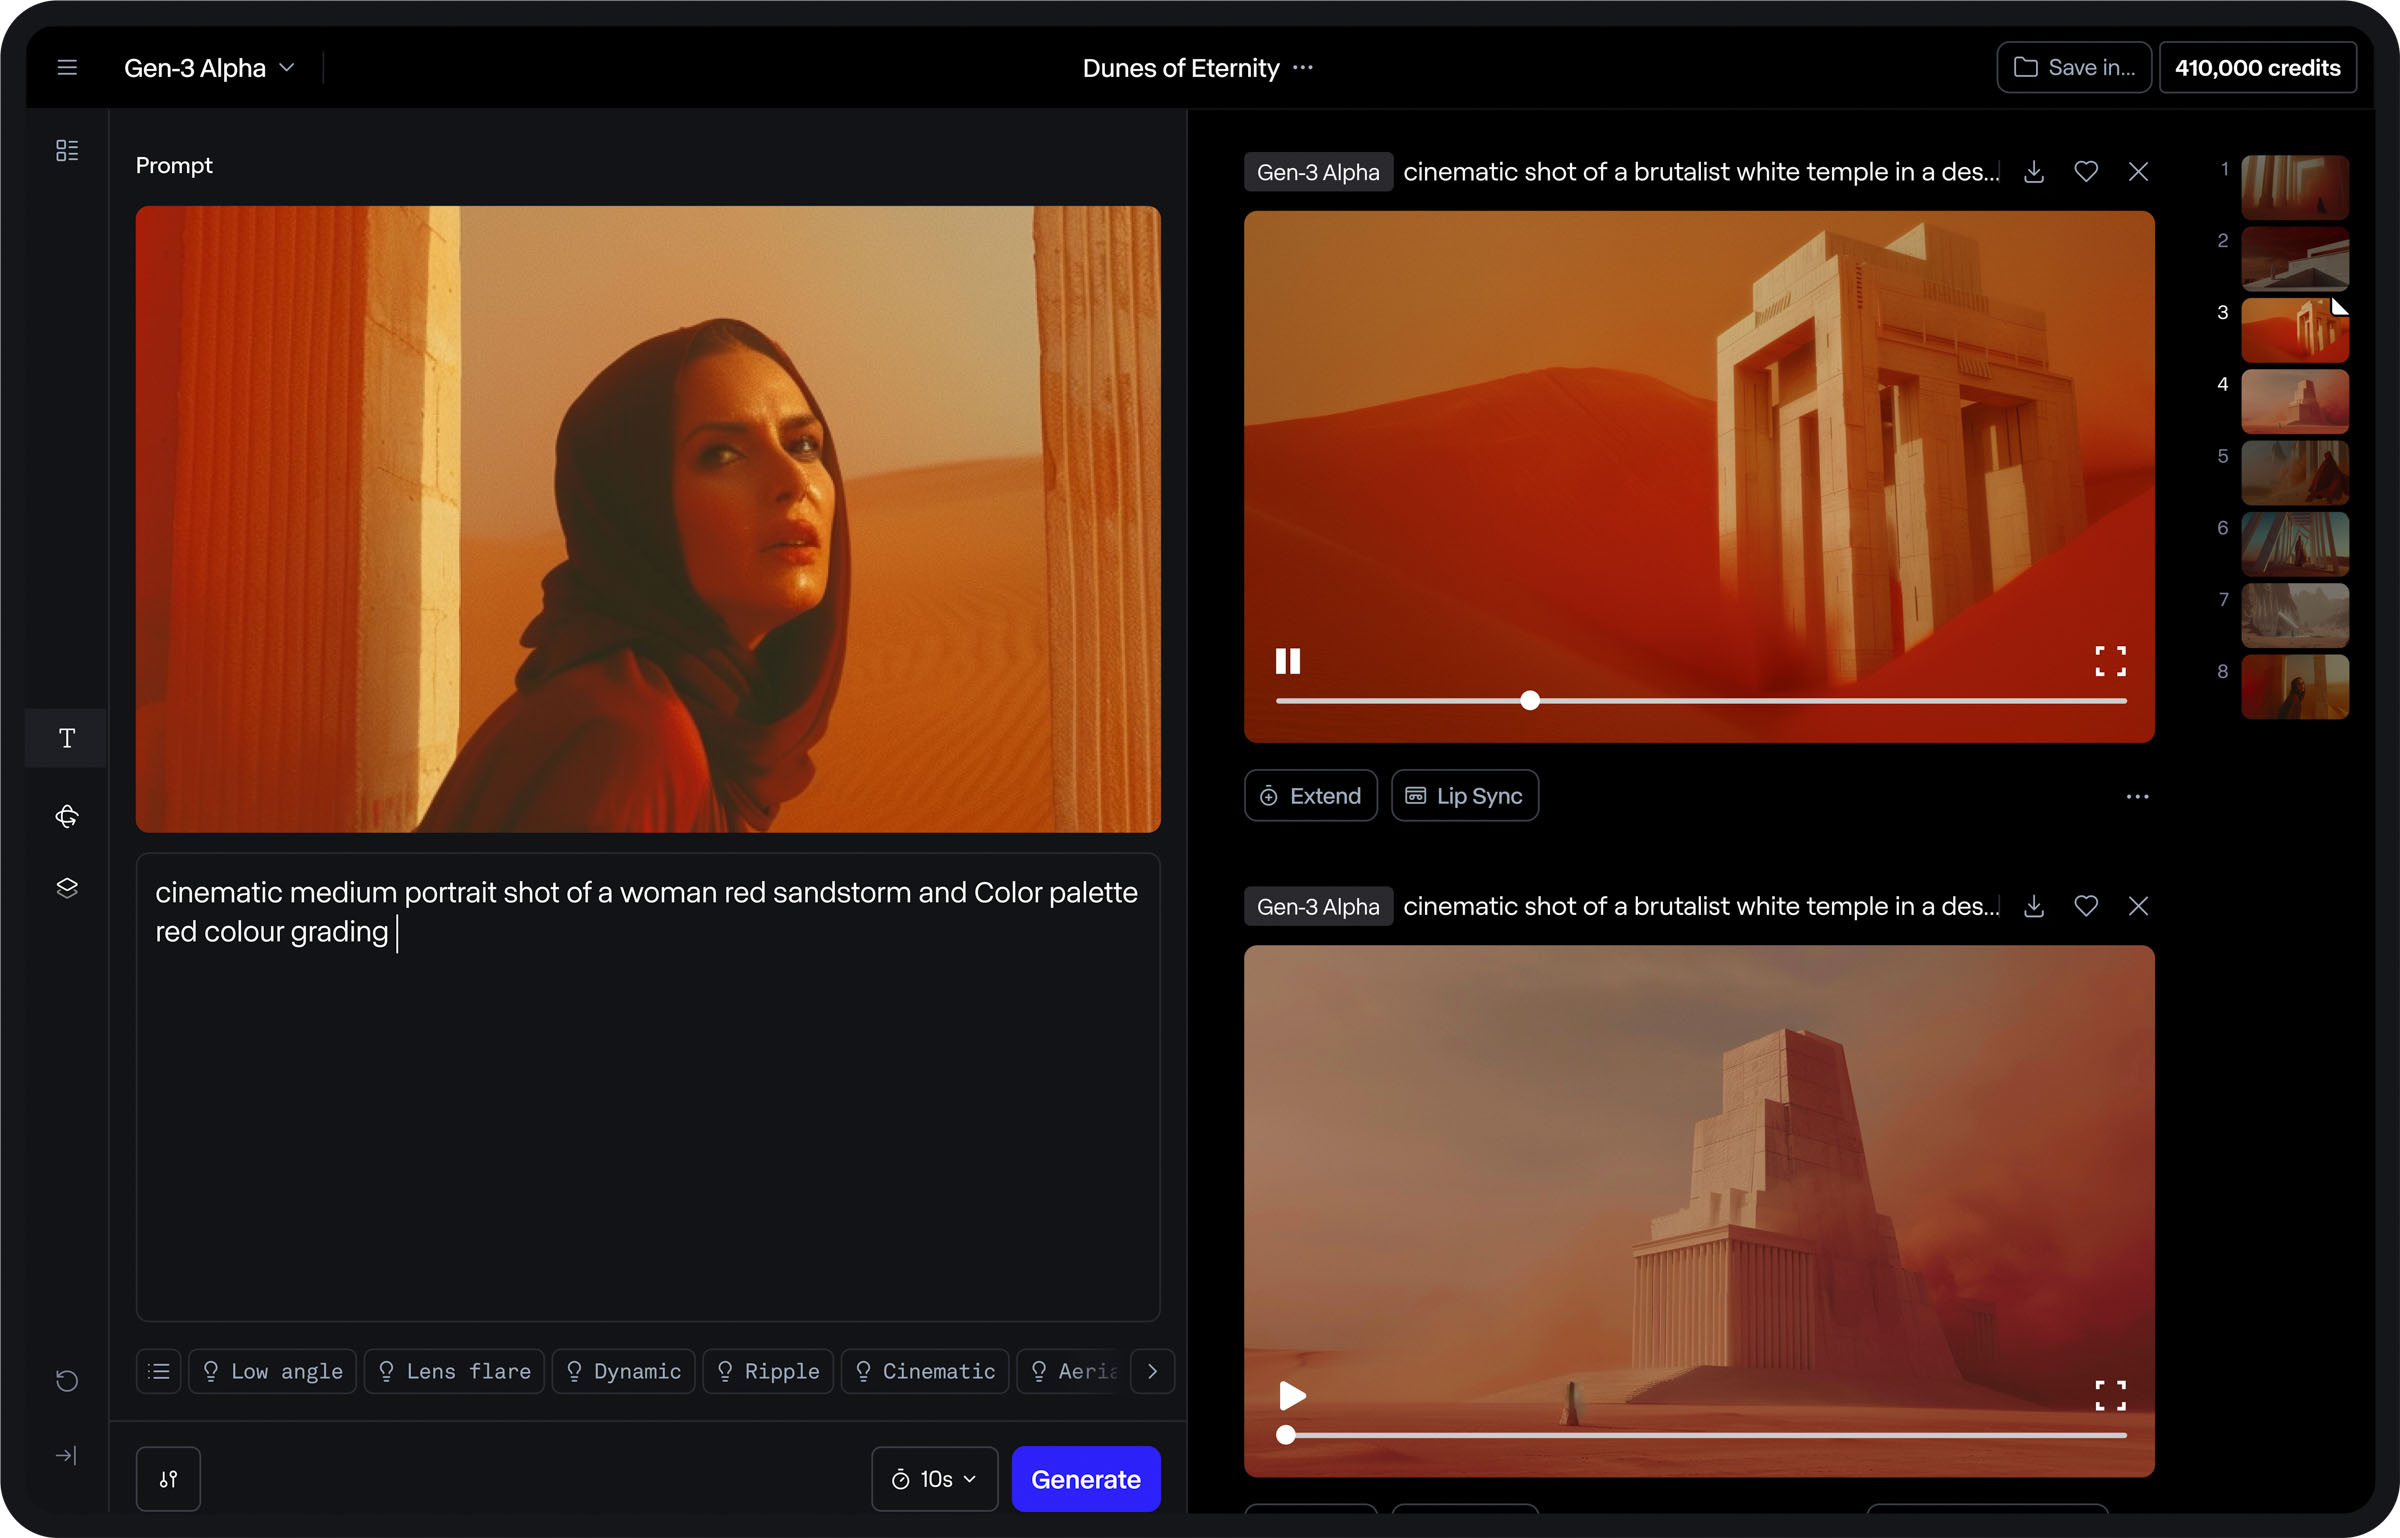The image size is (2400, 1538).
Task: Open the hamburger menu icon
Action: point(67,68)
